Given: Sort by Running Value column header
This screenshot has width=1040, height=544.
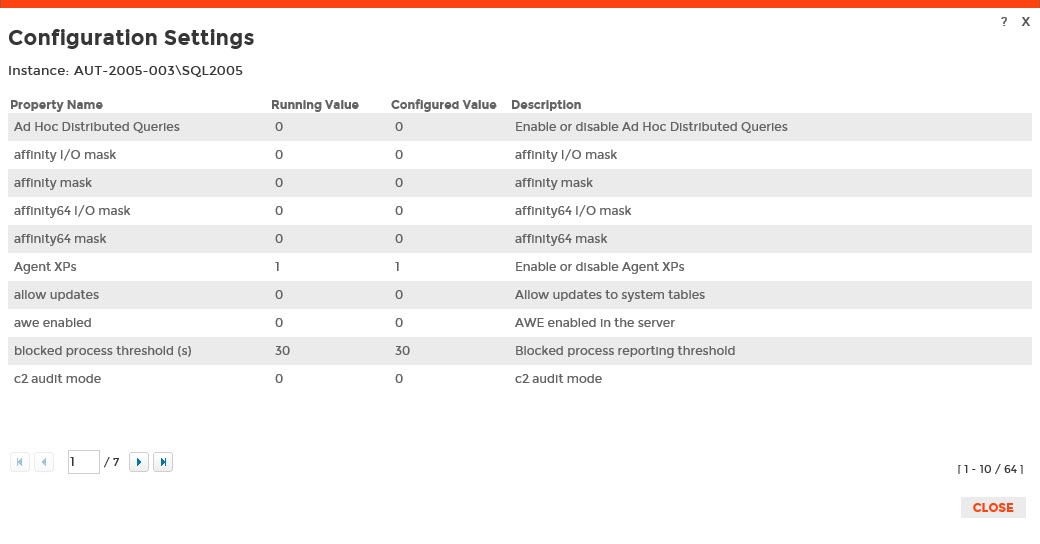Looking at the screenshot, I should click(314, 105).
